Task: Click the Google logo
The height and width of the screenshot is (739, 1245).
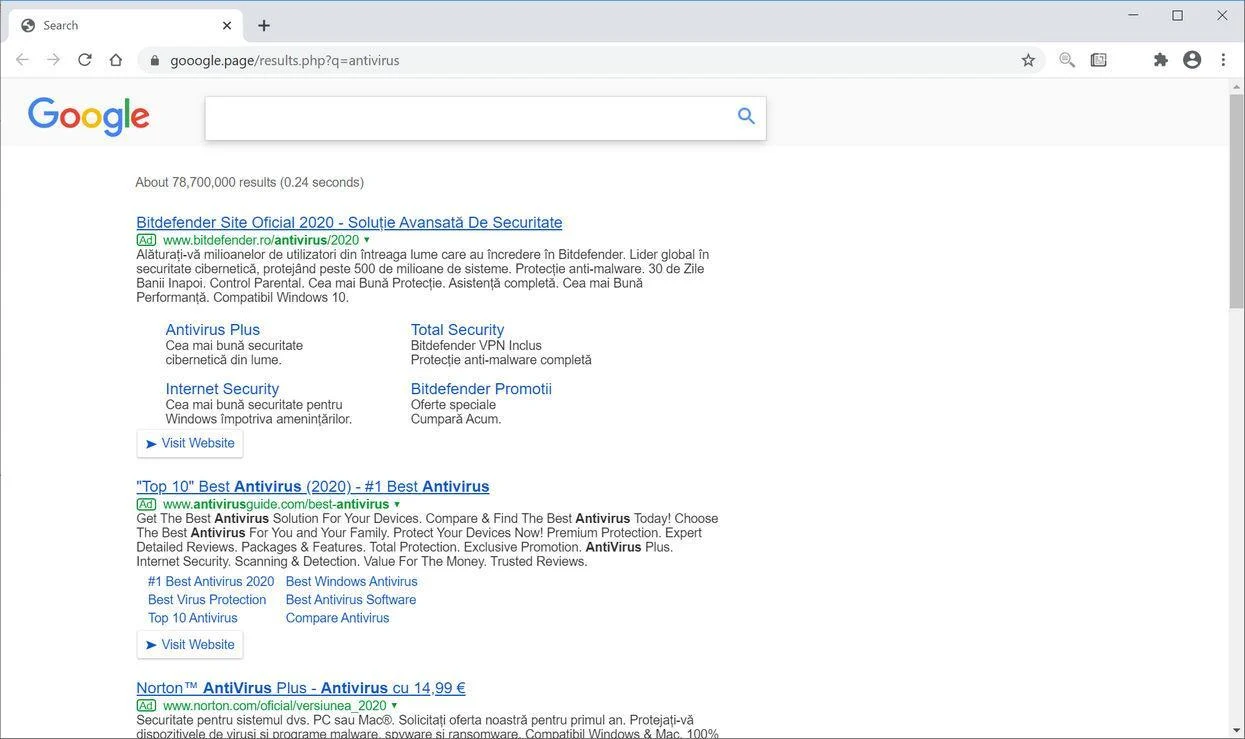Action: click(x=89, y=117)
